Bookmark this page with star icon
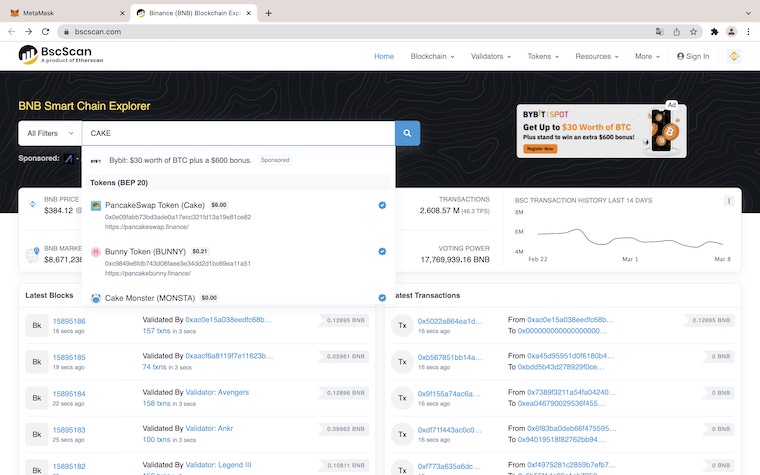 click(x=695, y=31)
